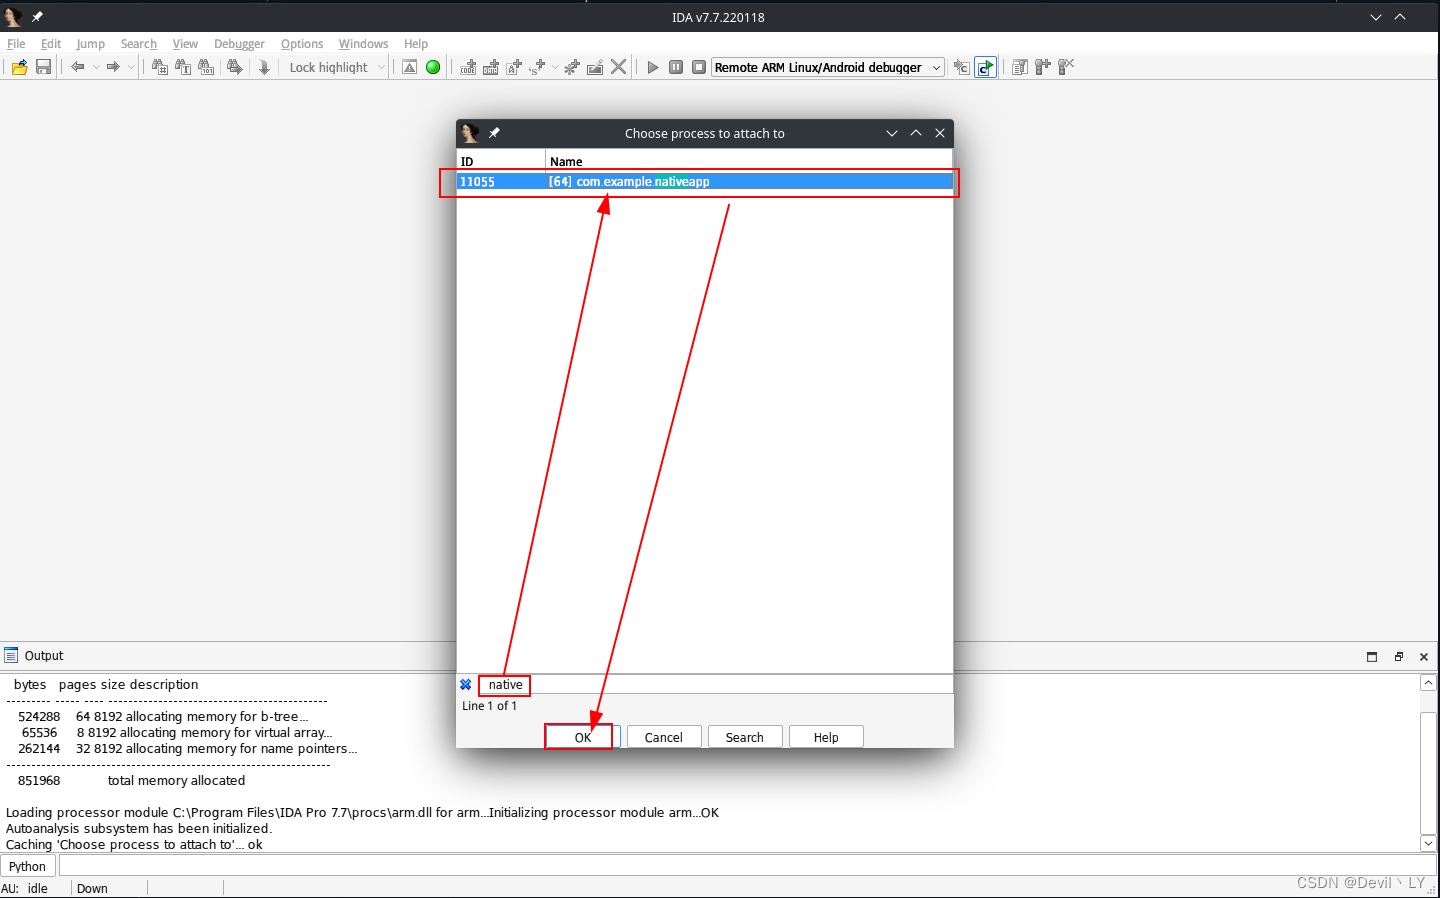This screenshot has height=898, width=1440.
Task: Click the add struct 's' icon
Action: [538, 67]
